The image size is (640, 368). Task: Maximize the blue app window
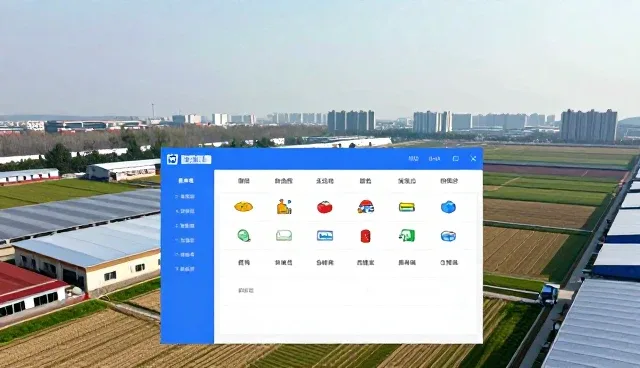456,159
